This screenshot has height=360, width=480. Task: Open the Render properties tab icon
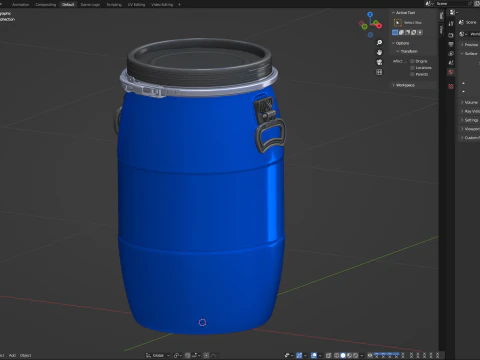point(451,35)
